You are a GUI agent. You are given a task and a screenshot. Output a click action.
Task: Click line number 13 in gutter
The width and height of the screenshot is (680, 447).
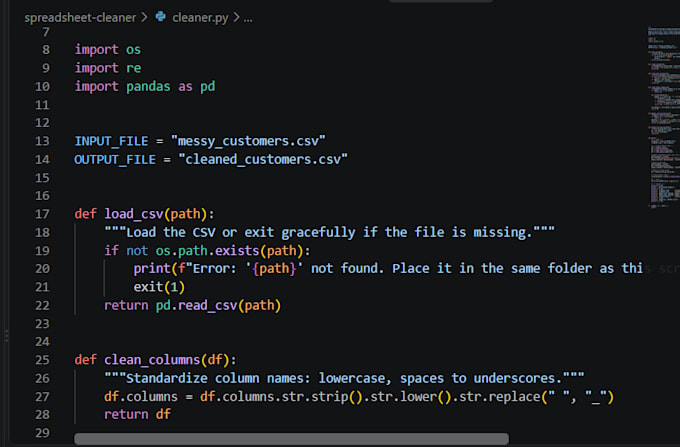pyautogui.click(x=42, y=141)
